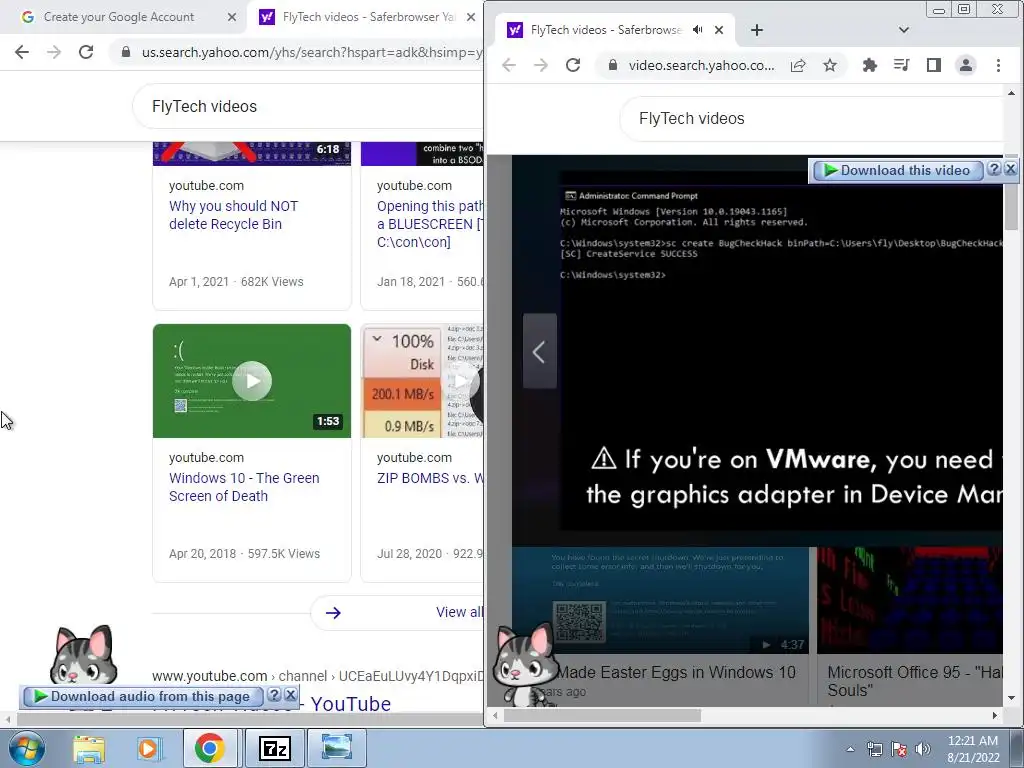Open the picture viewer taskbar icon

point(336,748)
